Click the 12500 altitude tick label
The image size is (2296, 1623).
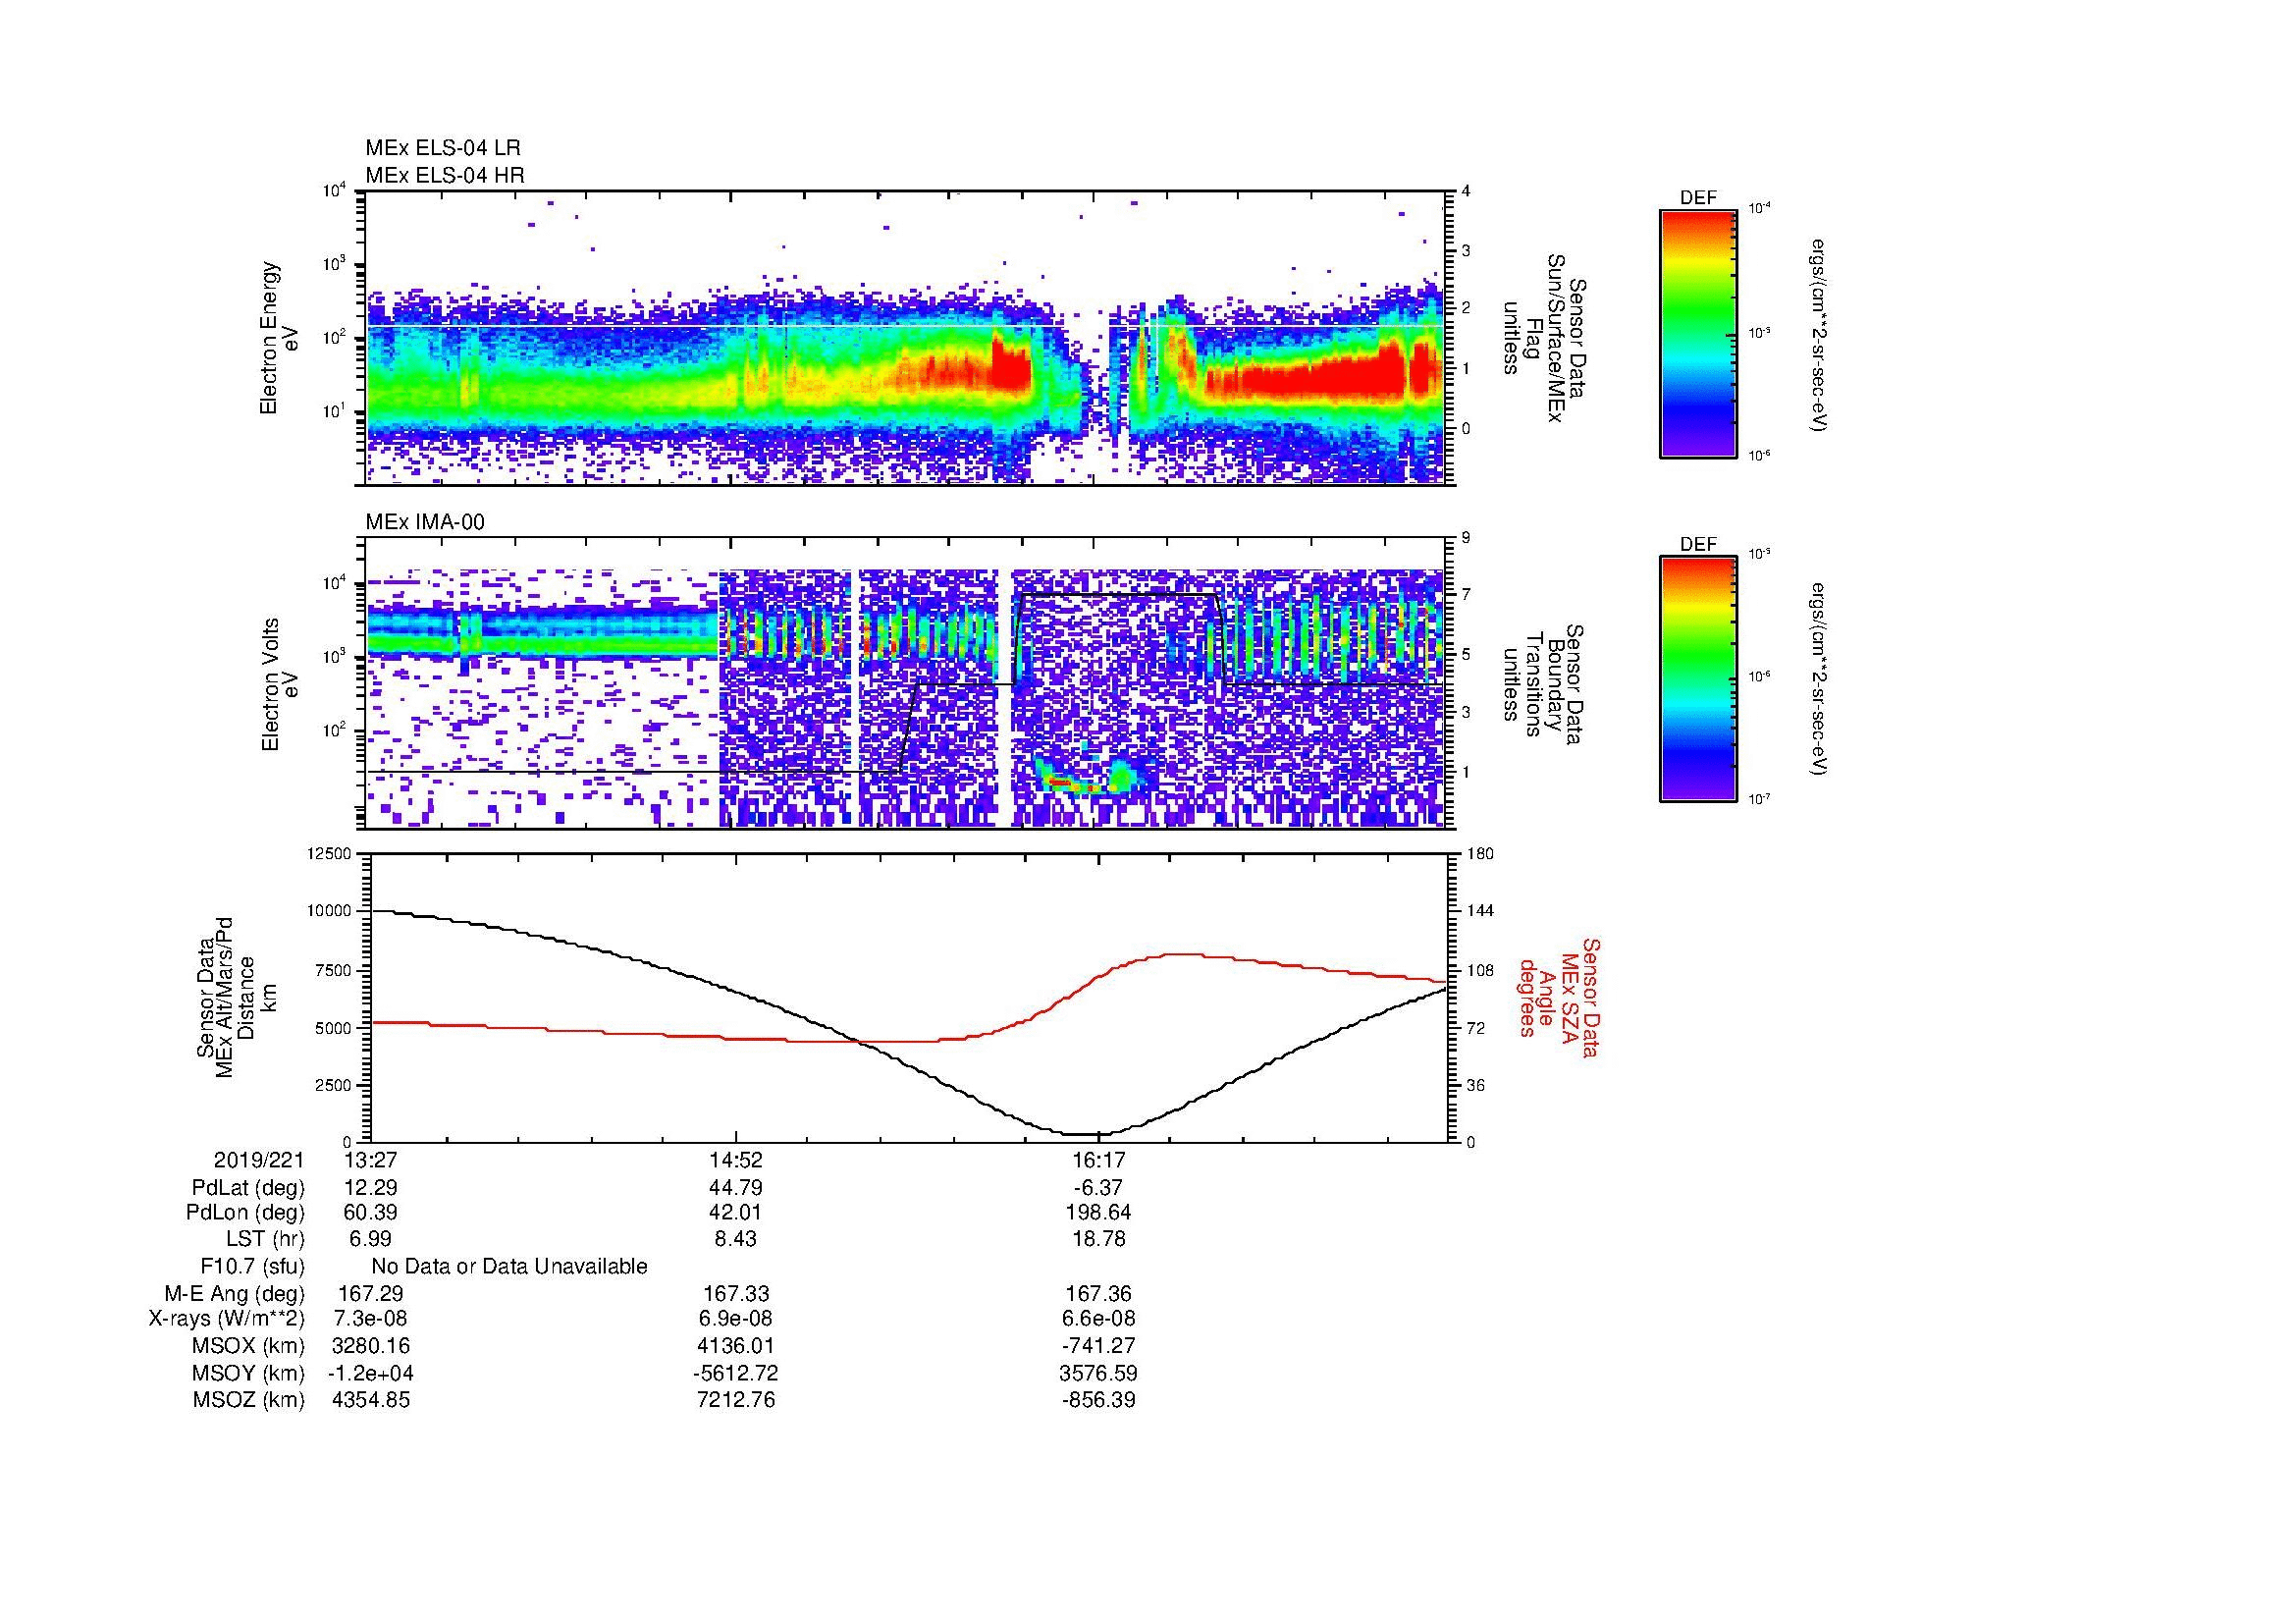331,854
